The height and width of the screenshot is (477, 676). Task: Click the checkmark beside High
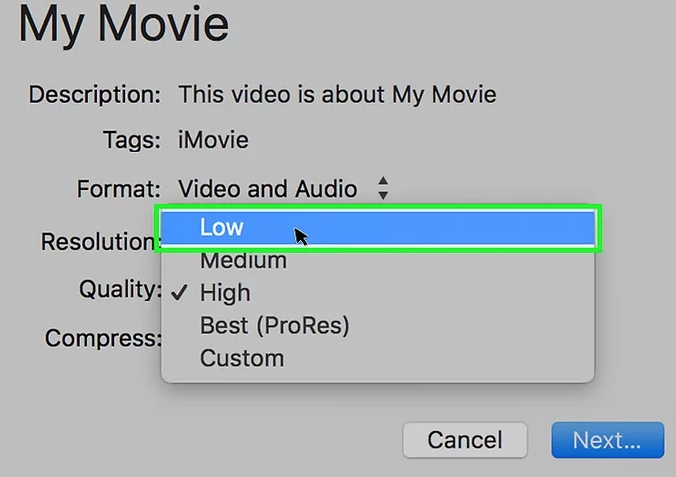[x=180, y=293]
